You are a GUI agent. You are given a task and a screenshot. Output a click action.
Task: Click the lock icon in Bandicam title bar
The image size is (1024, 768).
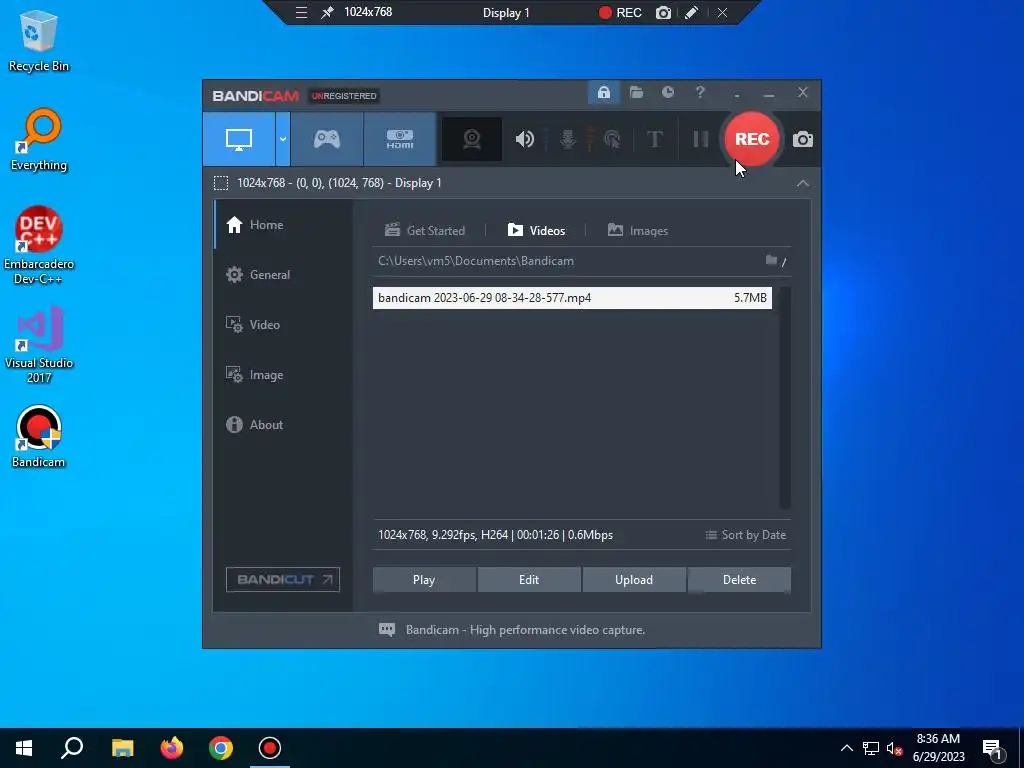tap(603, 93)
